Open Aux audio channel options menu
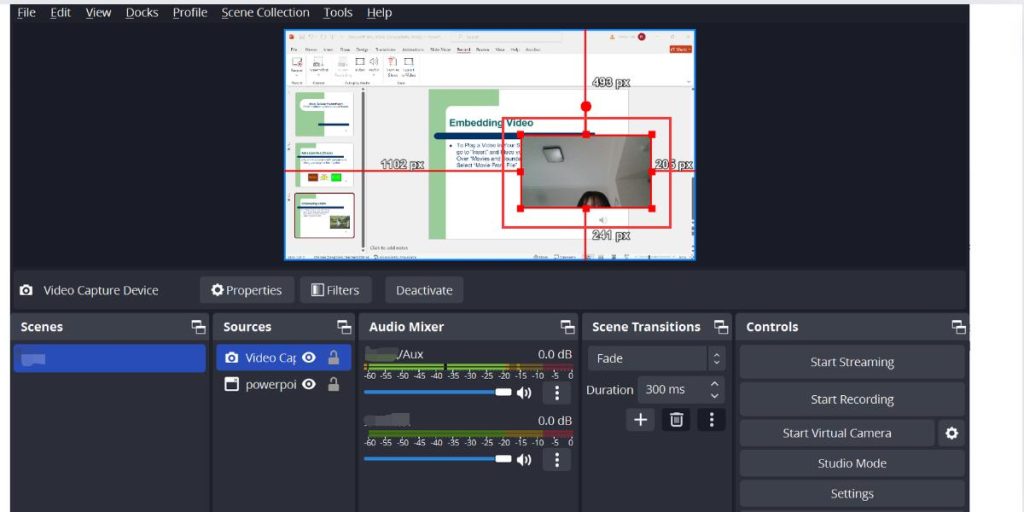 click(556, 392)
